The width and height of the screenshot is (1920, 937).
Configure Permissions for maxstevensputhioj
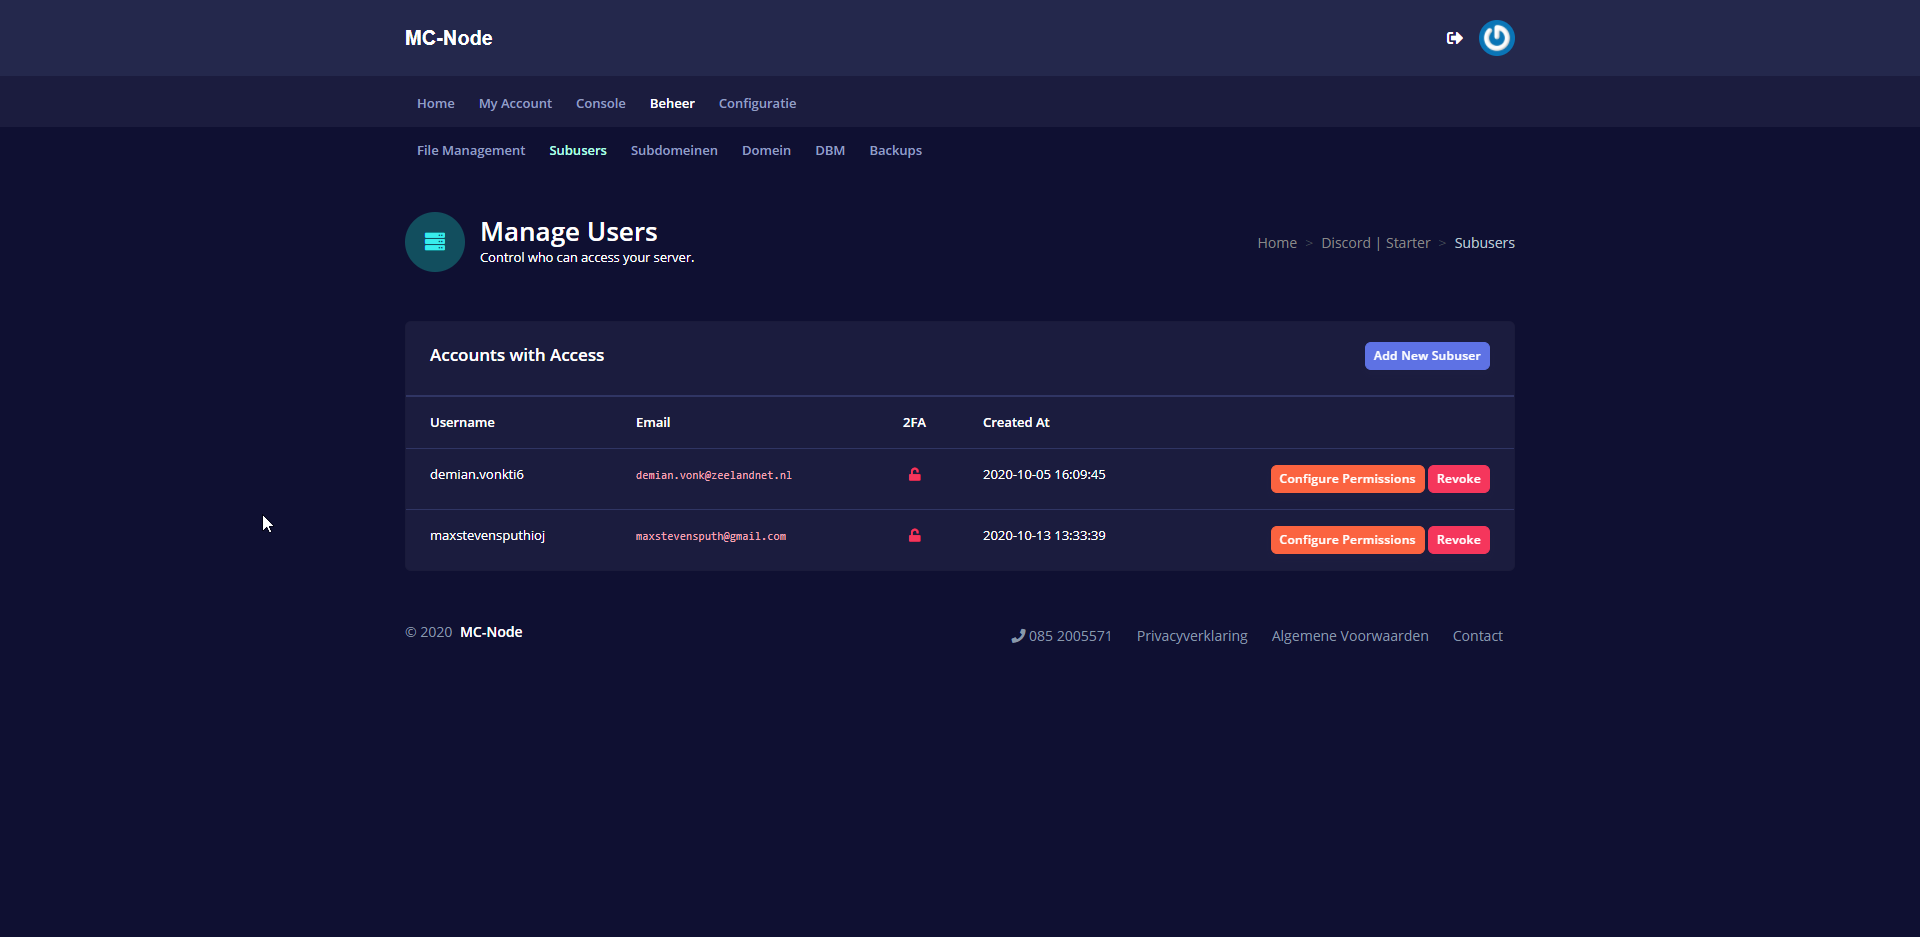point(1346,540)
